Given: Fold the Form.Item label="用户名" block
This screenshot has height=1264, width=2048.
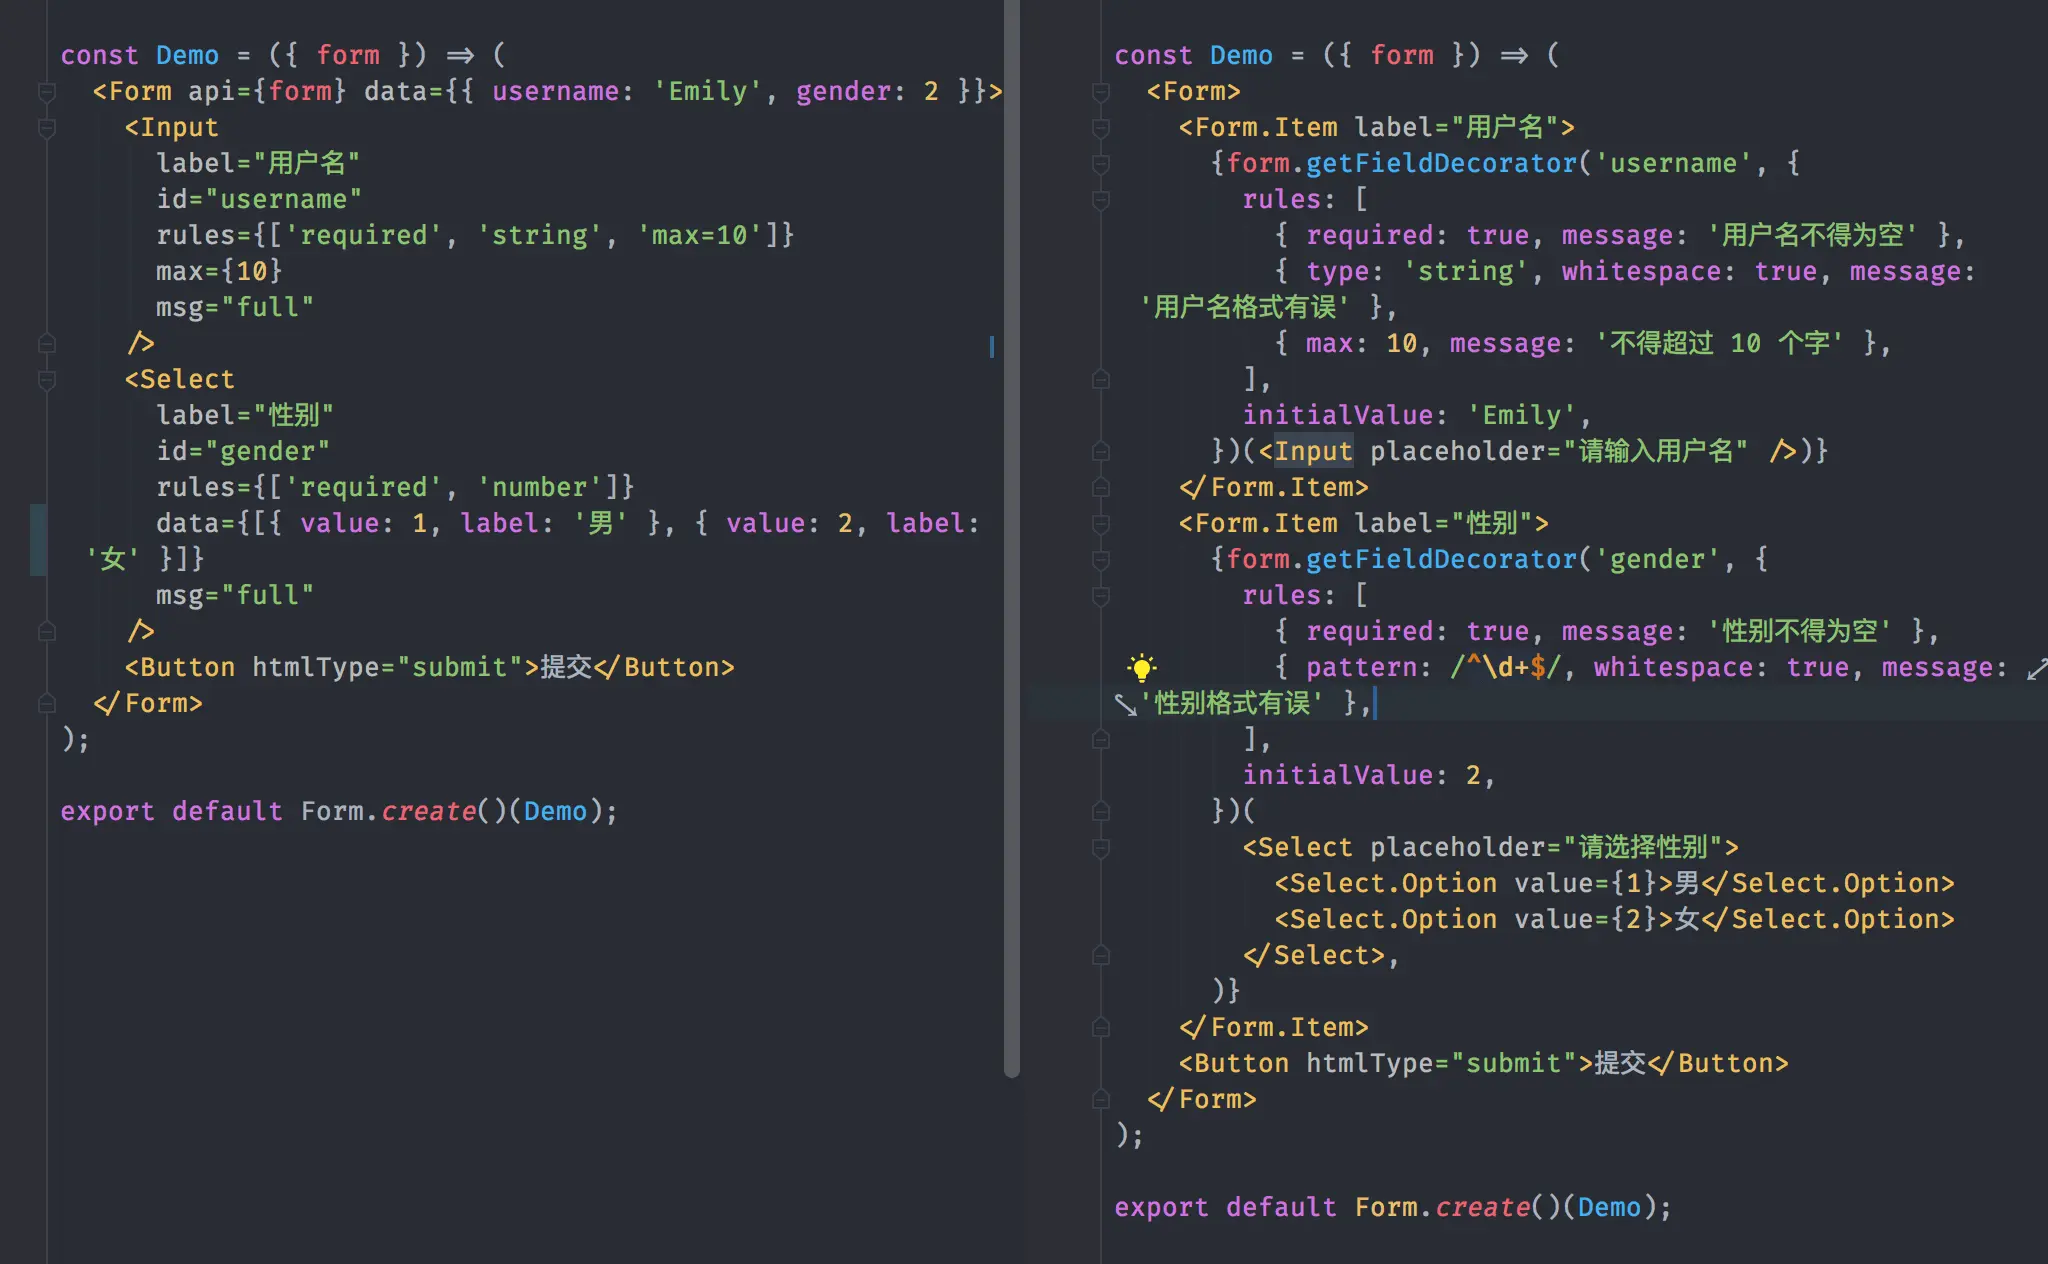Looking at the screenshot, I should point(1101,128).
